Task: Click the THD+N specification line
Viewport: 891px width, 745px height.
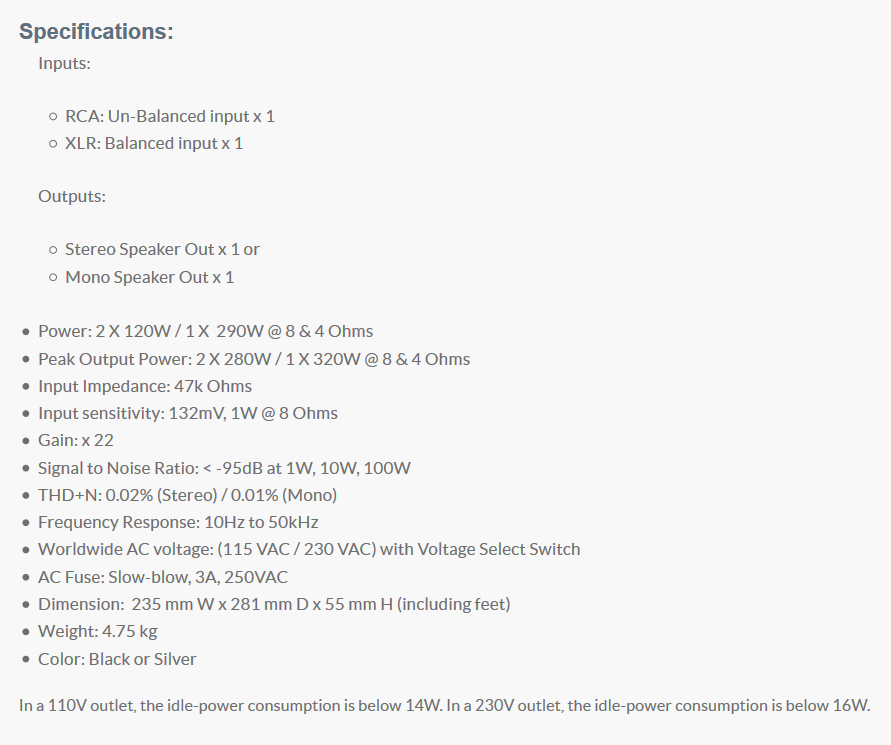Action: coord(188,495)
